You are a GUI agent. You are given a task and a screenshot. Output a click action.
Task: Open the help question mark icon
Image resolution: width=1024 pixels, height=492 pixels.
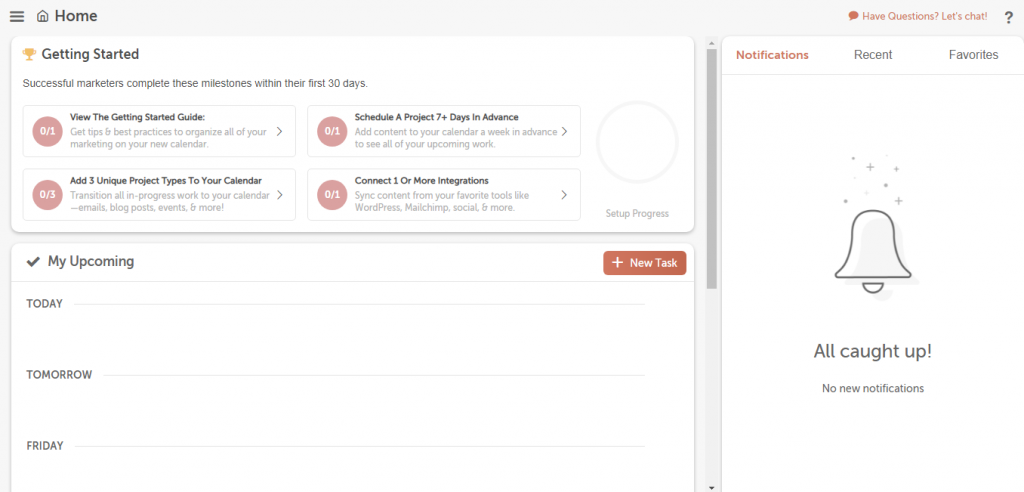click(x=1009, y=18)
